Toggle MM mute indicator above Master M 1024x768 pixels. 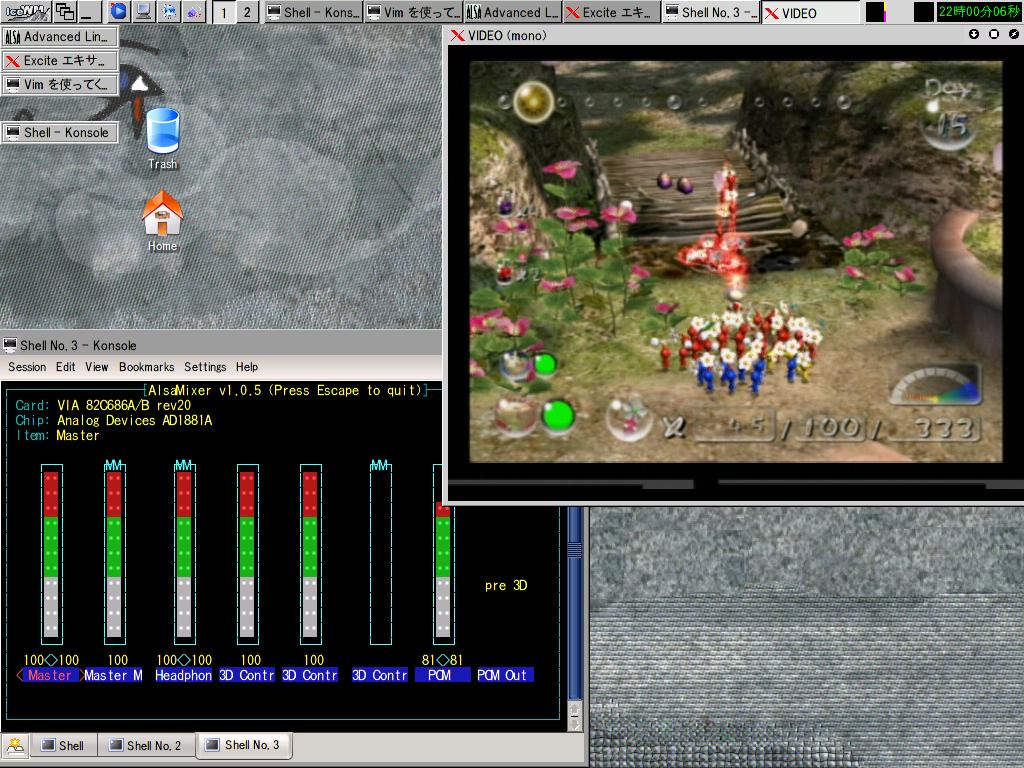coord(114,465)
